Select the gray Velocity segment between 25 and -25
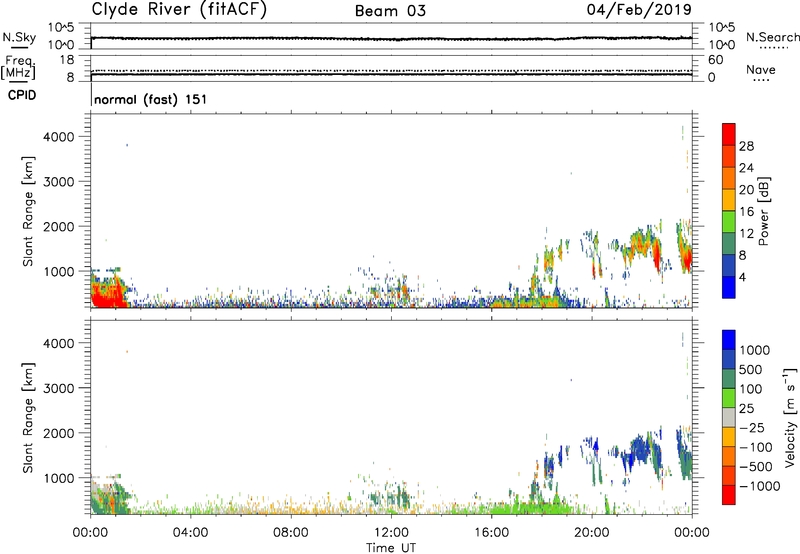Viewport: 800px width, 554px height. click(729, 417)
